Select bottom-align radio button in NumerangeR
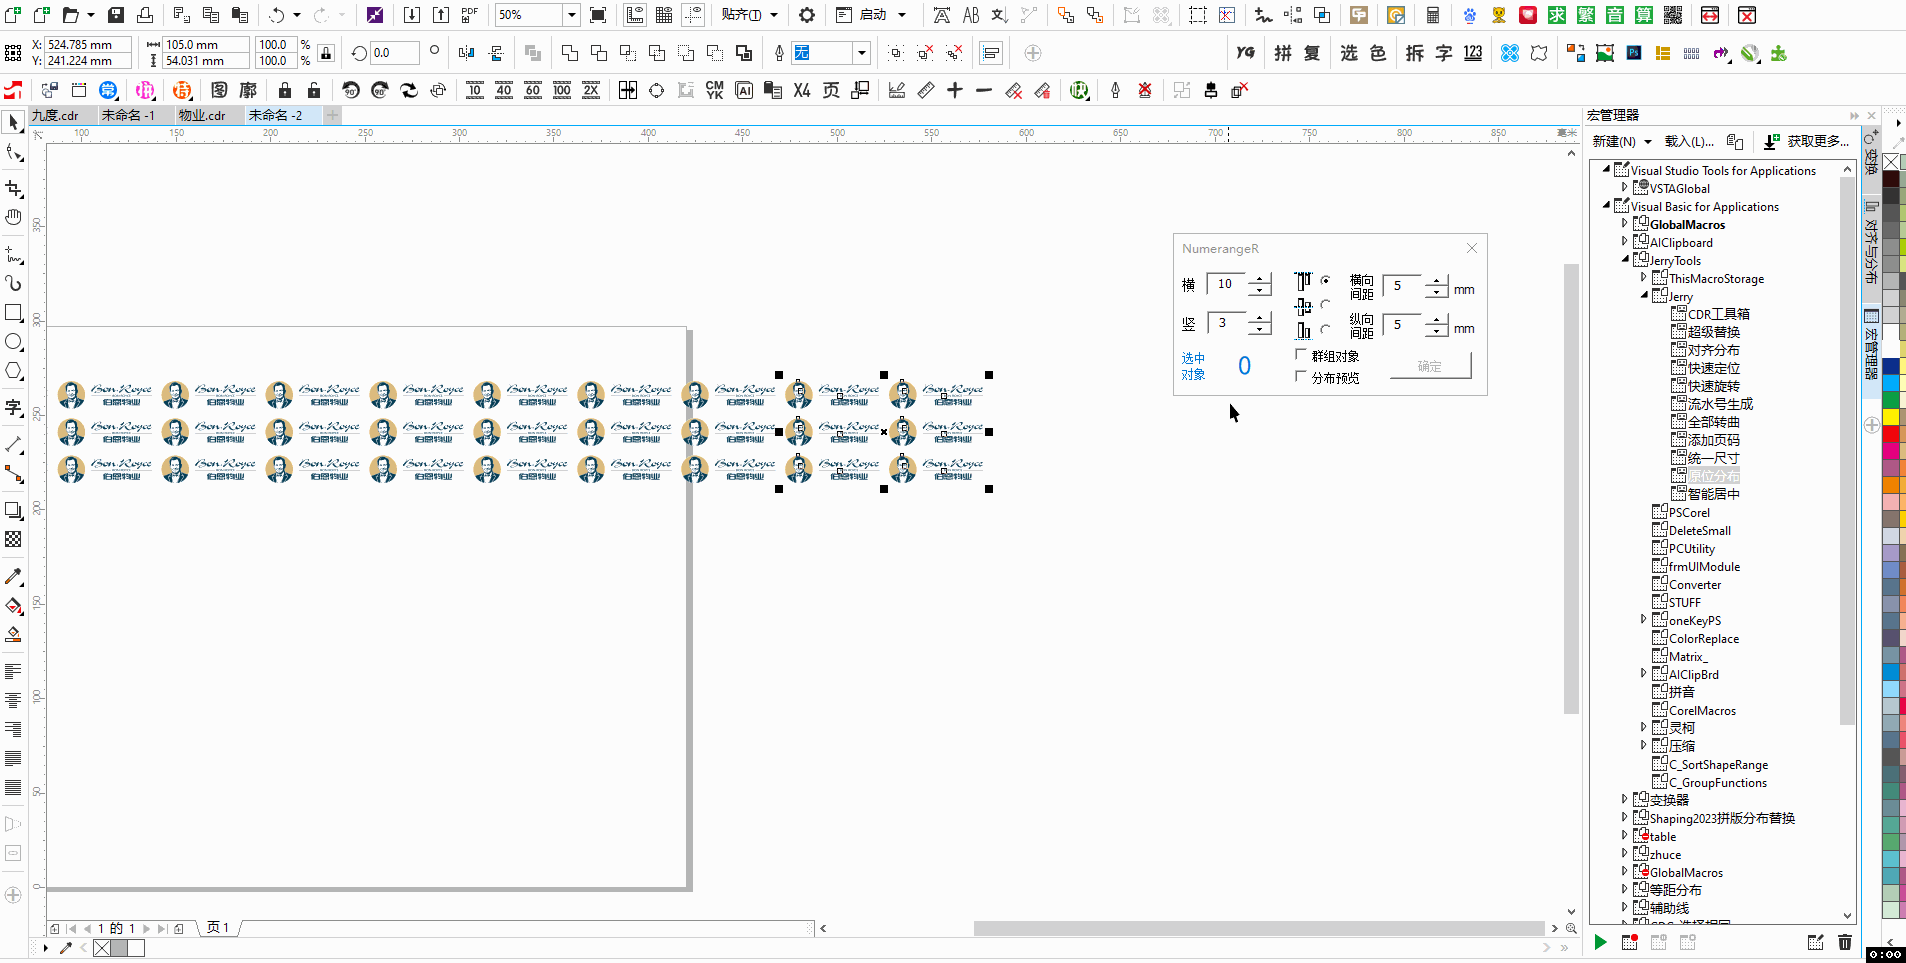The width and height of the screenshot is (1906, 963). (x=1325, y=329)
